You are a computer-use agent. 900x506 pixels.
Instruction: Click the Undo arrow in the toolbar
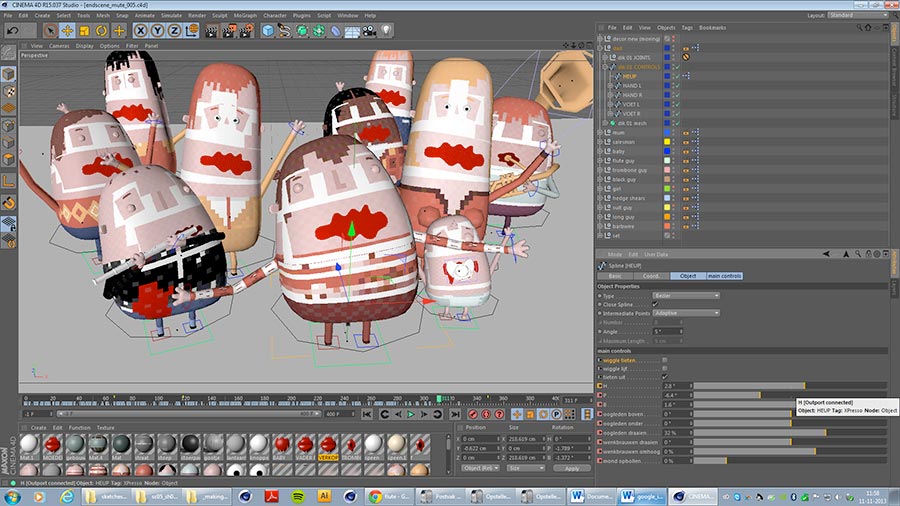pyautogui.click(x=14, y=31)
